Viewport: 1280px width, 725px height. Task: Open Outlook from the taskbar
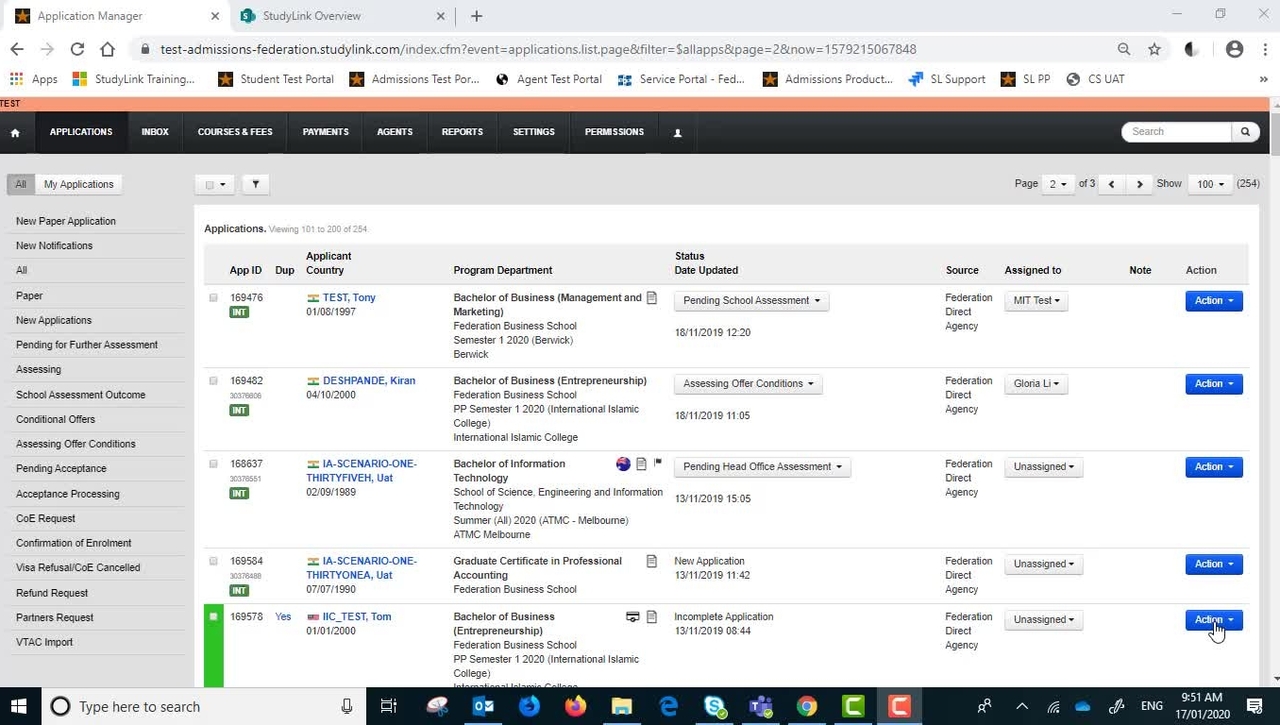click(x=483, y=707)
